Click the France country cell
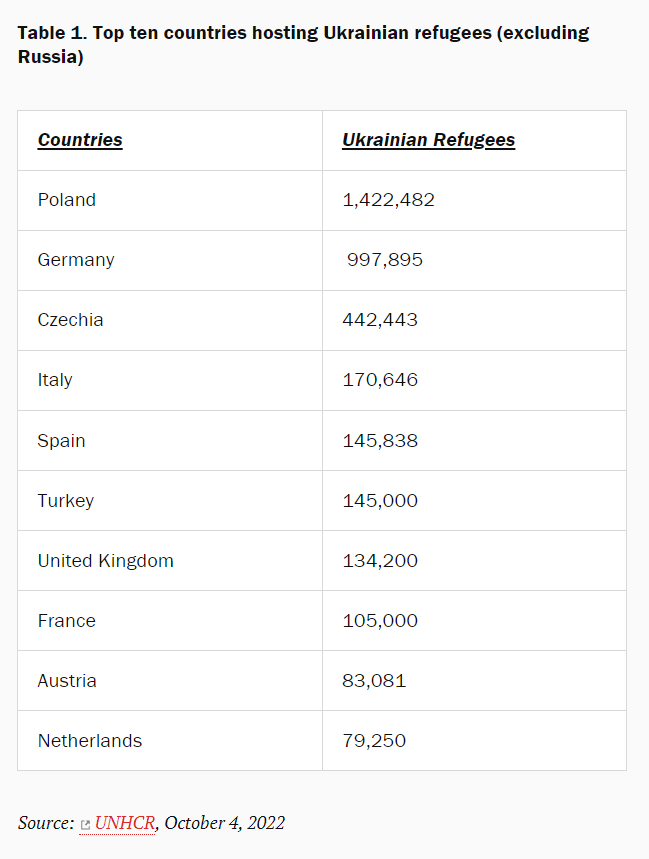The width and height of the screenshot is (649, 859). click(x=67, y=621)
